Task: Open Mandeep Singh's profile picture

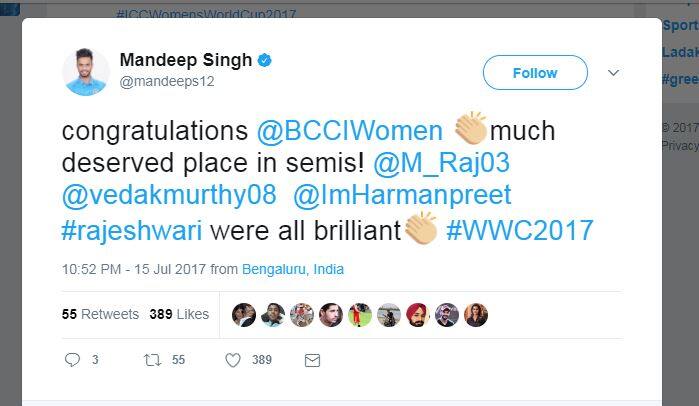Action: (x=85, y=72)
